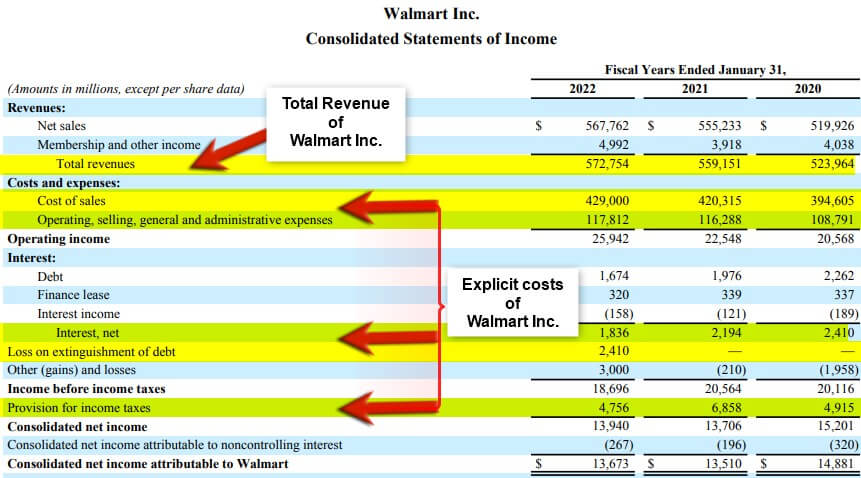
Task: Select Walmart net income value 13,673
Action: pyautogui.click(x=610, y=464)
